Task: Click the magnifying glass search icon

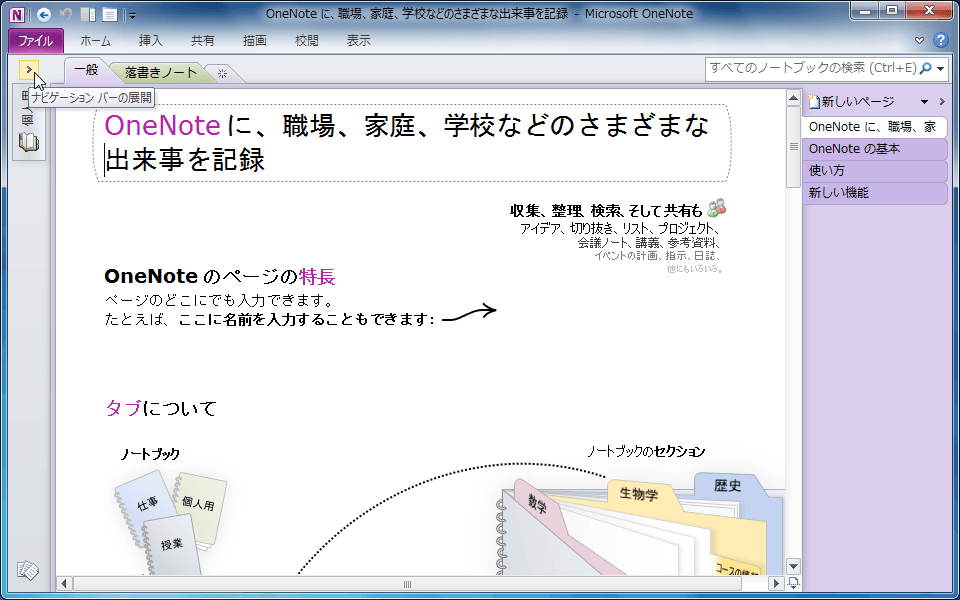Action: [x=926, y=69]
